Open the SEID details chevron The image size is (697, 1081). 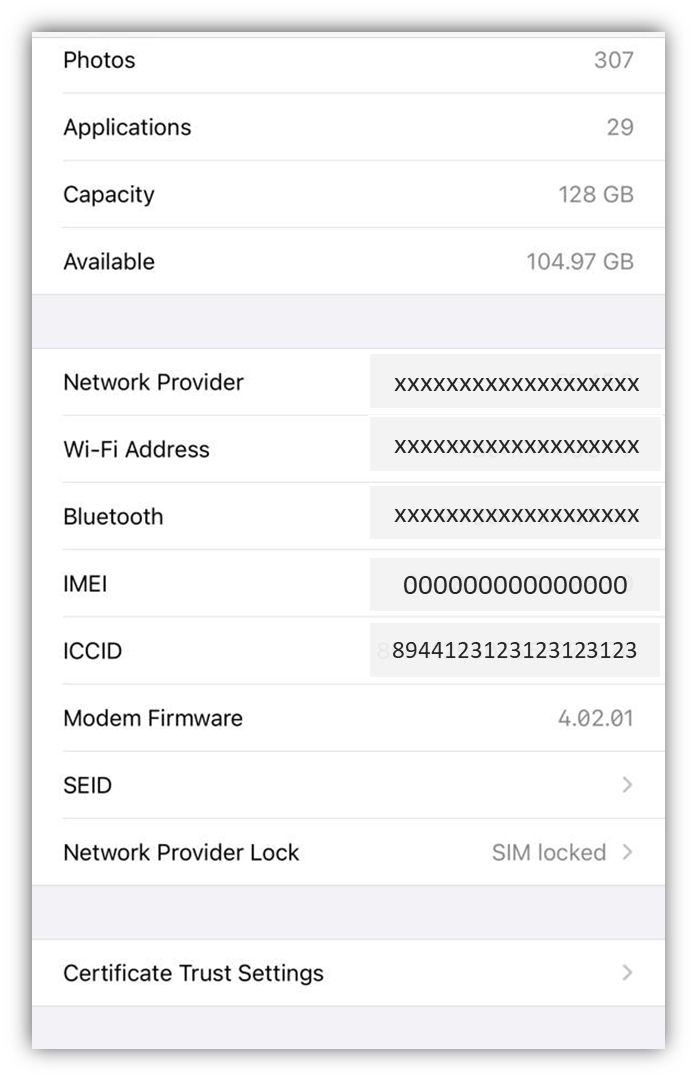[628, 785]
